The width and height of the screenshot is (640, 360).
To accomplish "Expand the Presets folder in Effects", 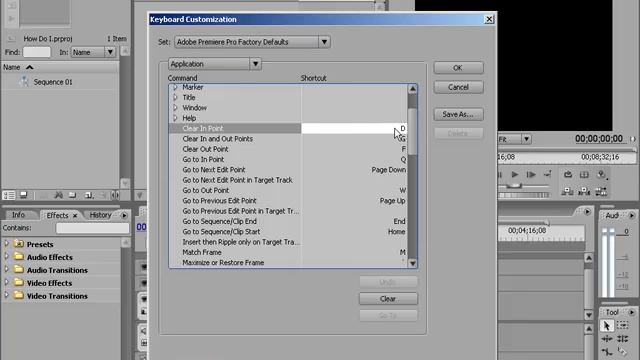I will [x=7, y=244].
